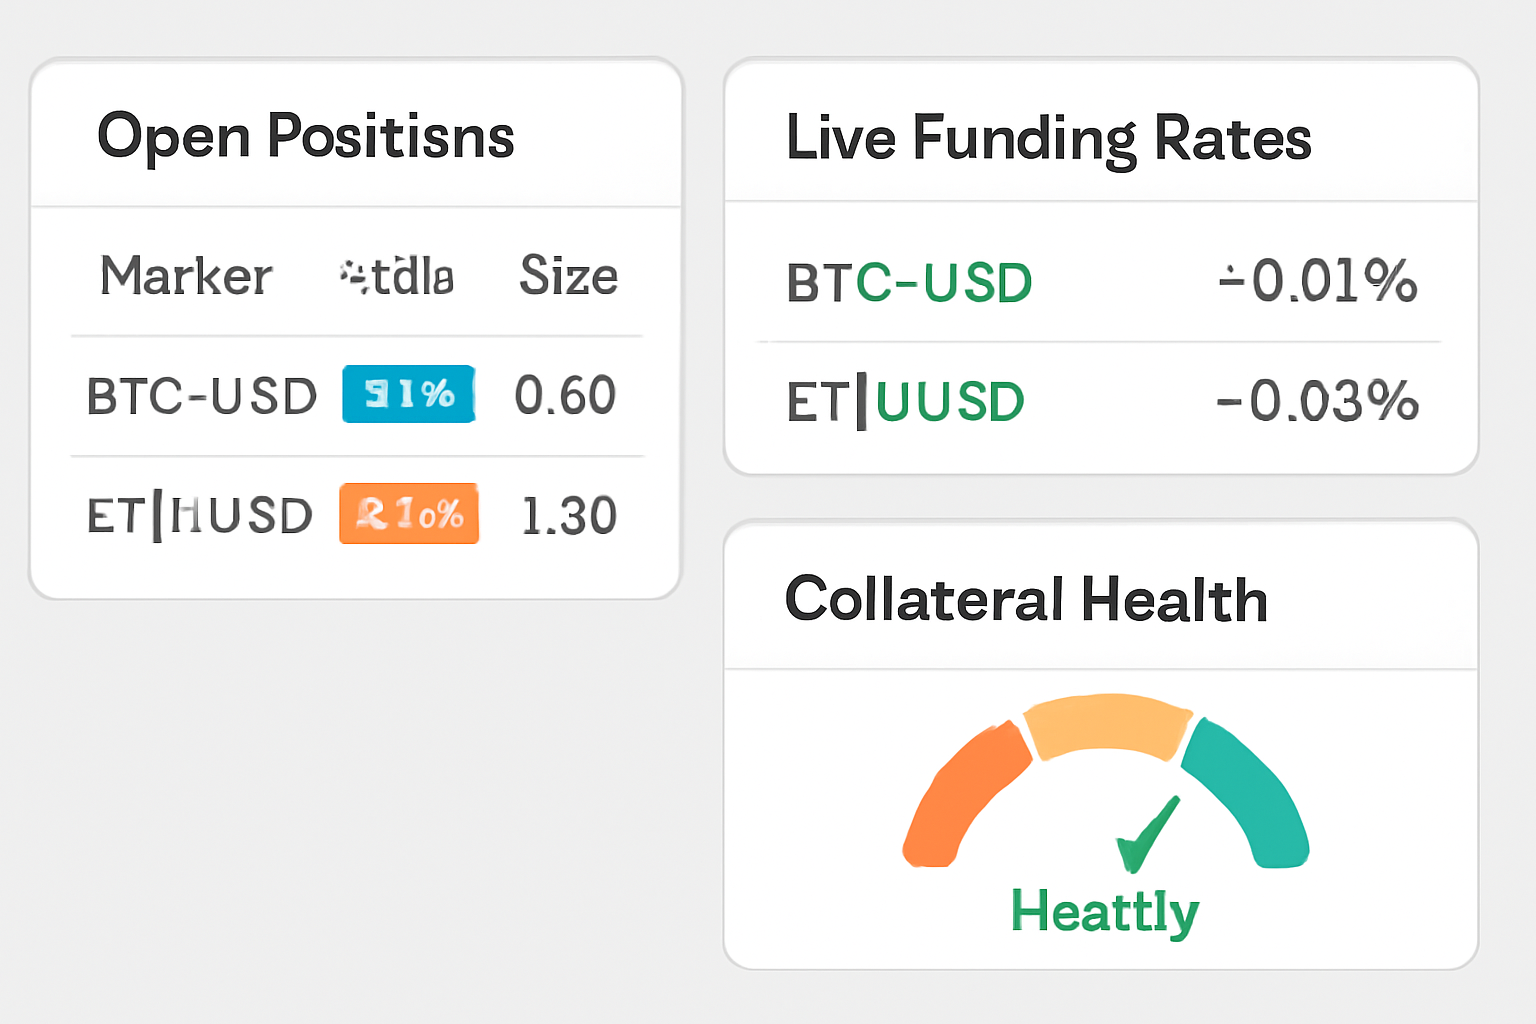Click the green checkmark health icon

coord(1146,836)
